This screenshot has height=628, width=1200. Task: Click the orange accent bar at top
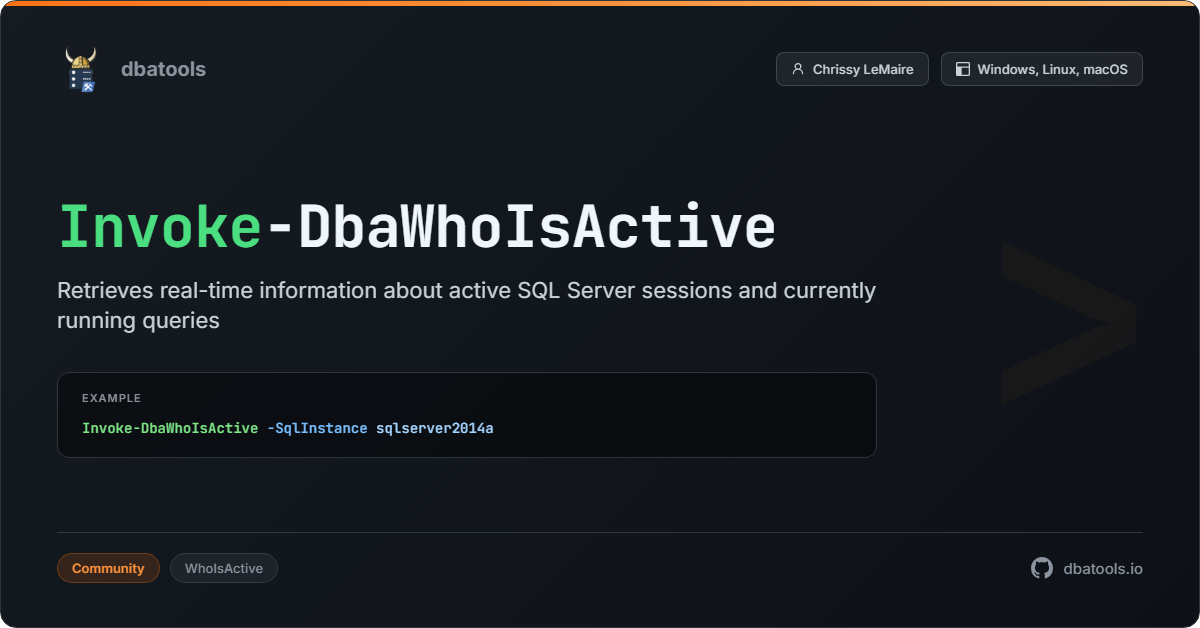pyautogui.click(x=600, y=3)
